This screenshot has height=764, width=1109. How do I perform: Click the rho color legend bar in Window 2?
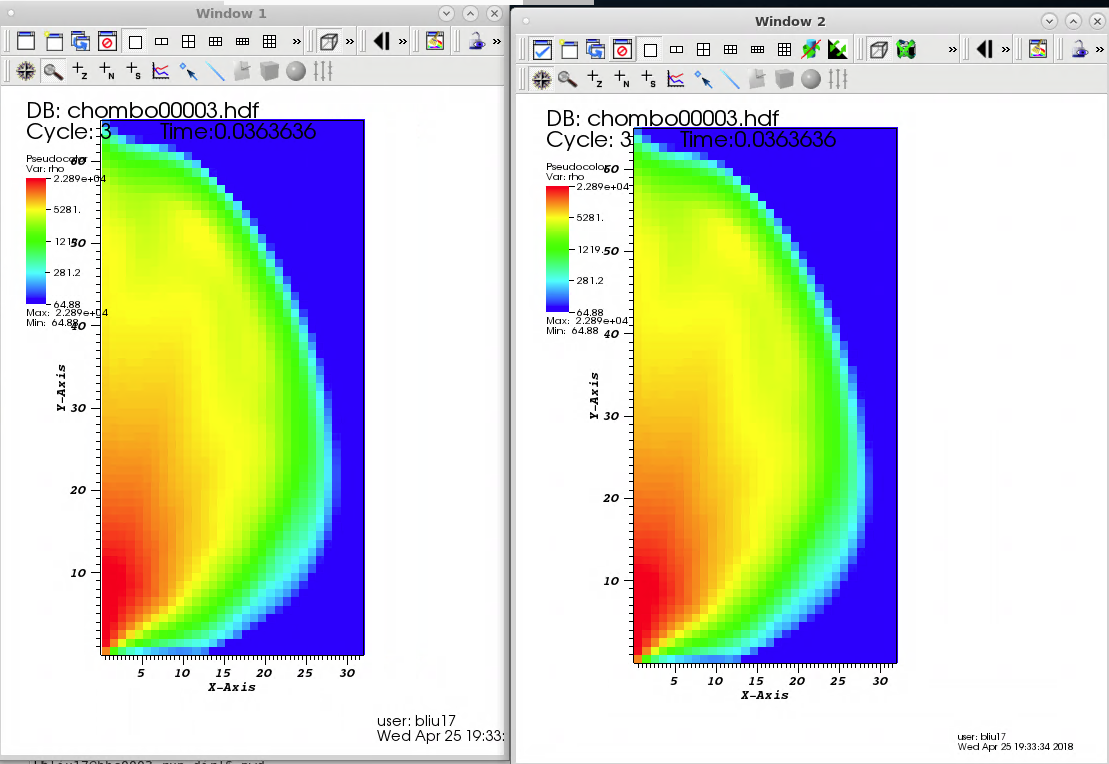point(557,249)
